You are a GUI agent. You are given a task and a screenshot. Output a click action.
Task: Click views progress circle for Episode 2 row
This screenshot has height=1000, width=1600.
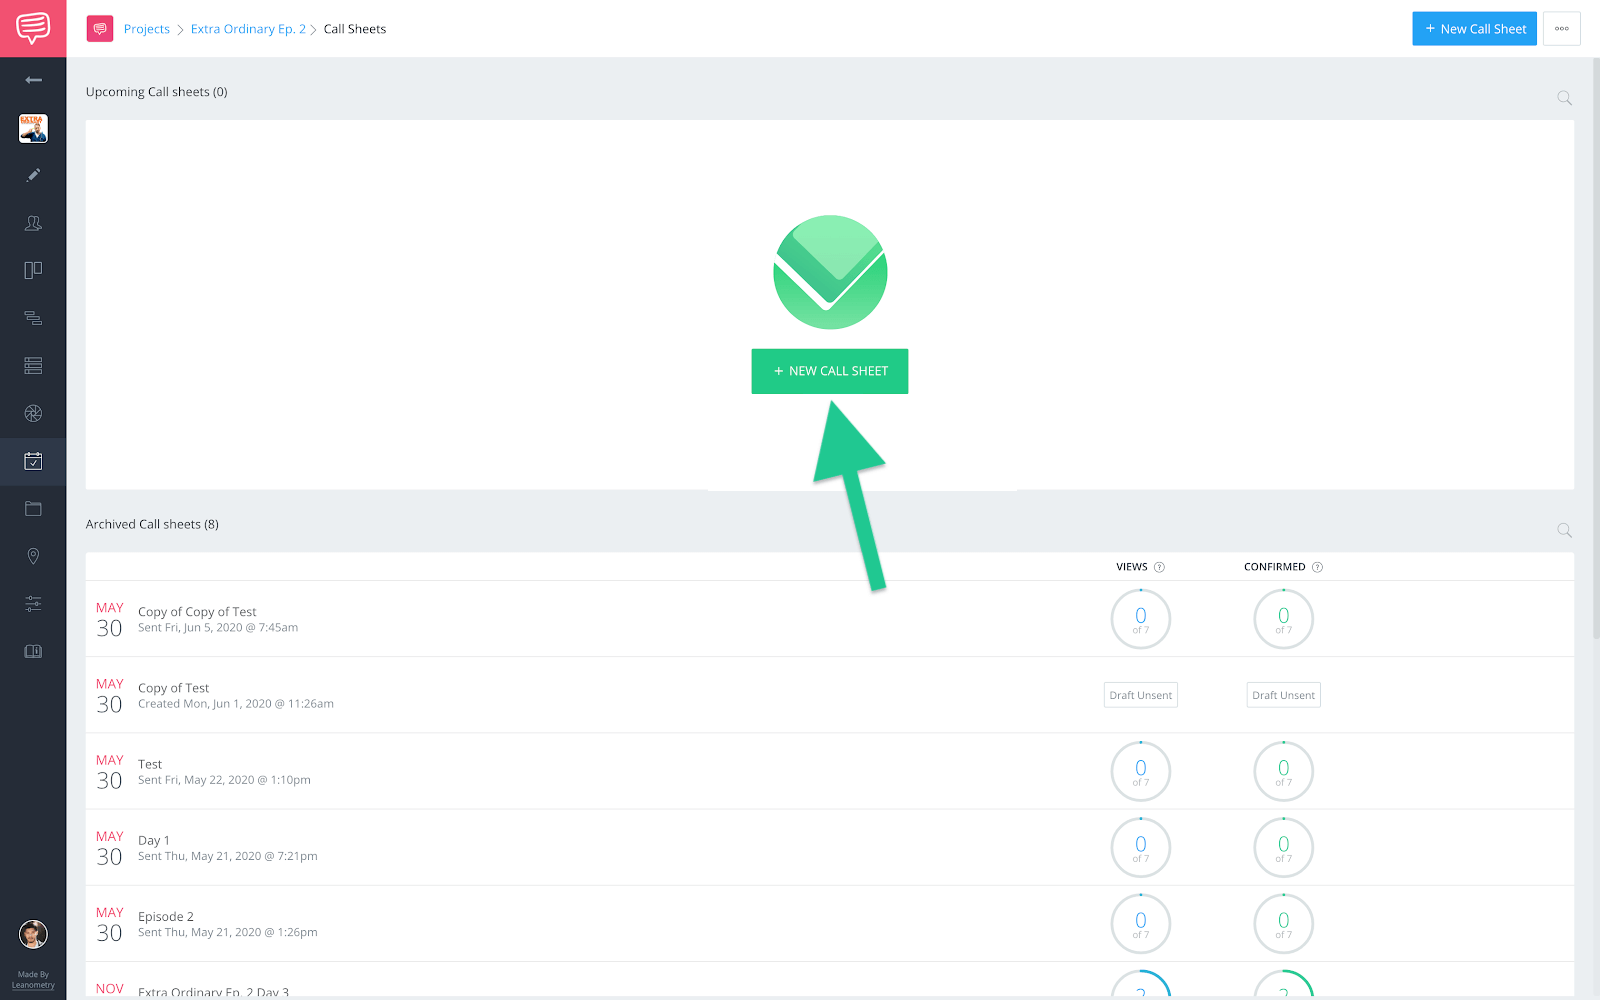click(1141, 923)
